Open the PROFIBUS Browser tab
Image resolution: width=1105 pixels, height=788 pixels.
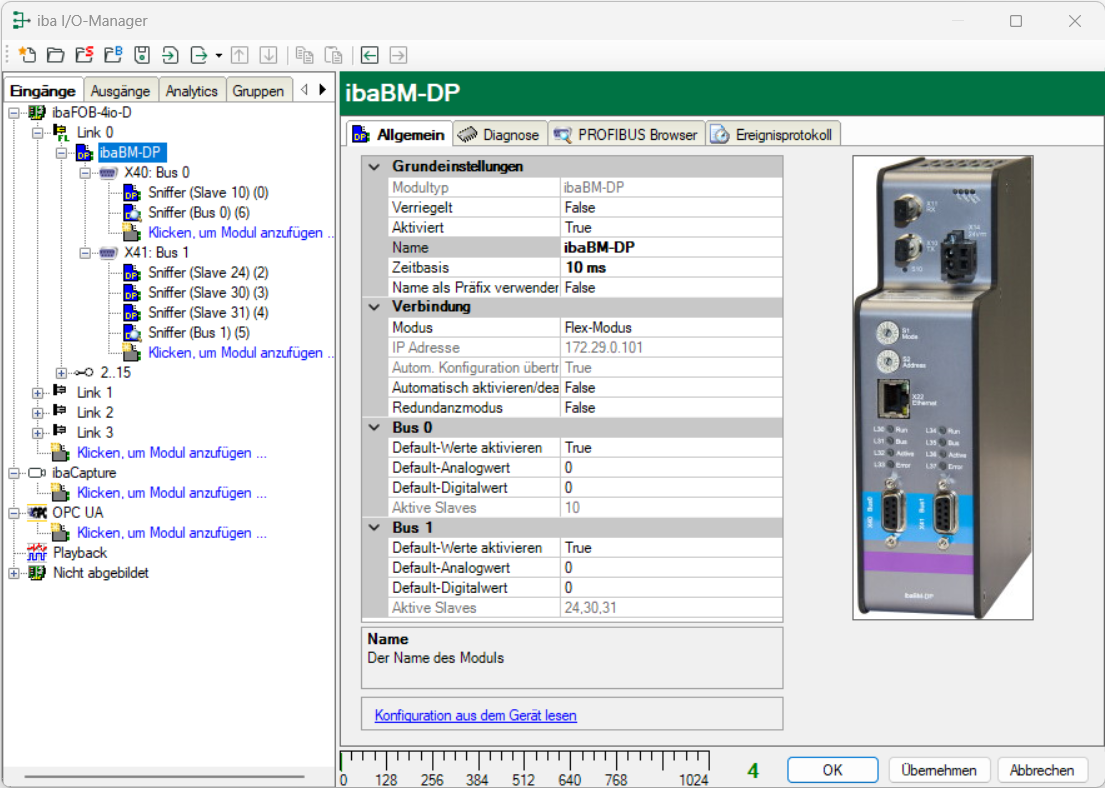pyautogui.click(x=626, y=135)
